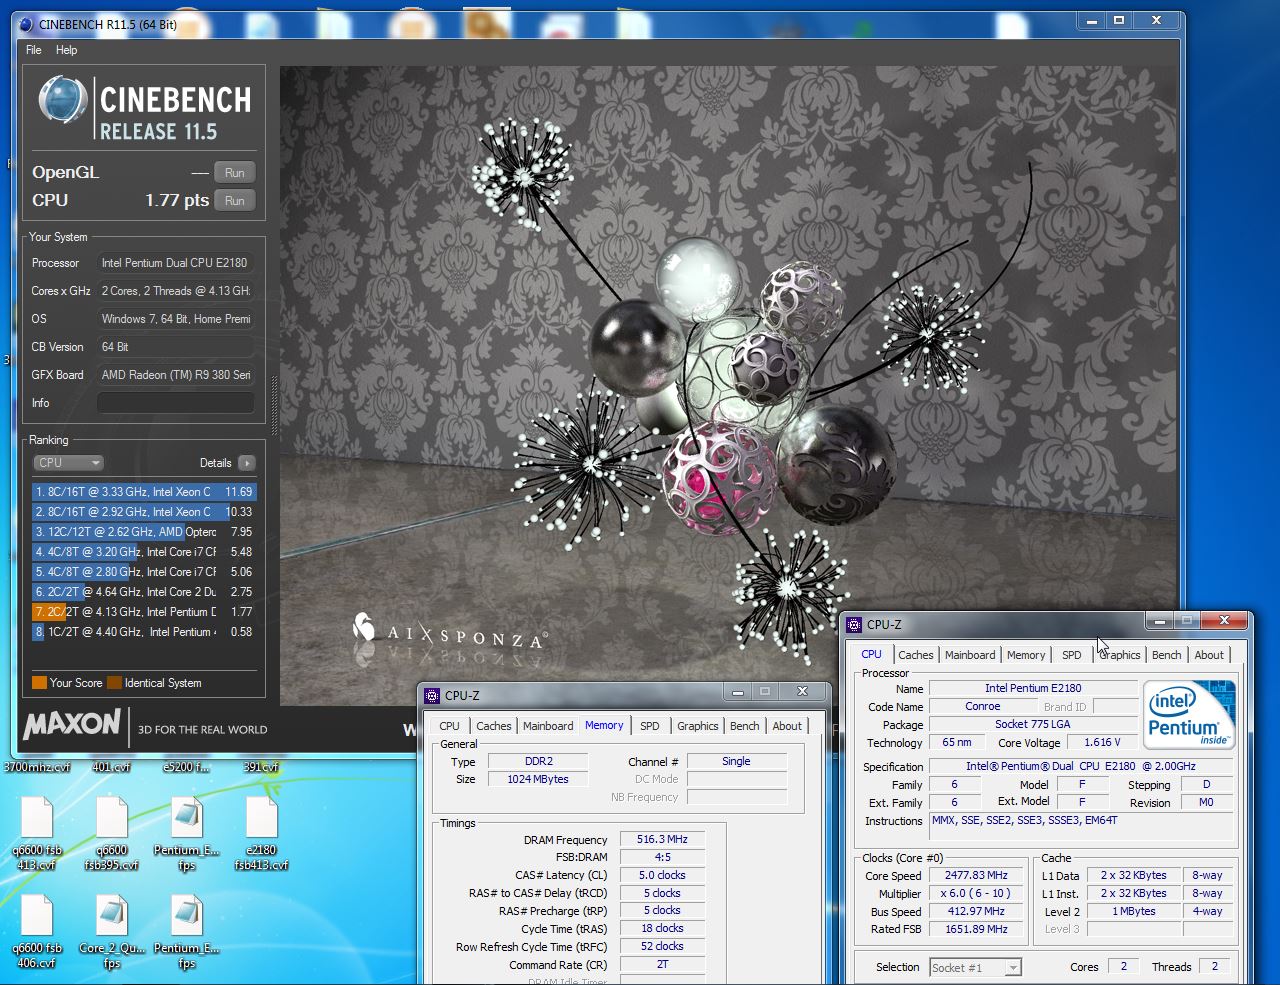Open the Socket #1 selection dropdown
Viewport: 1280px width, 985px height.
click(975, 967)
